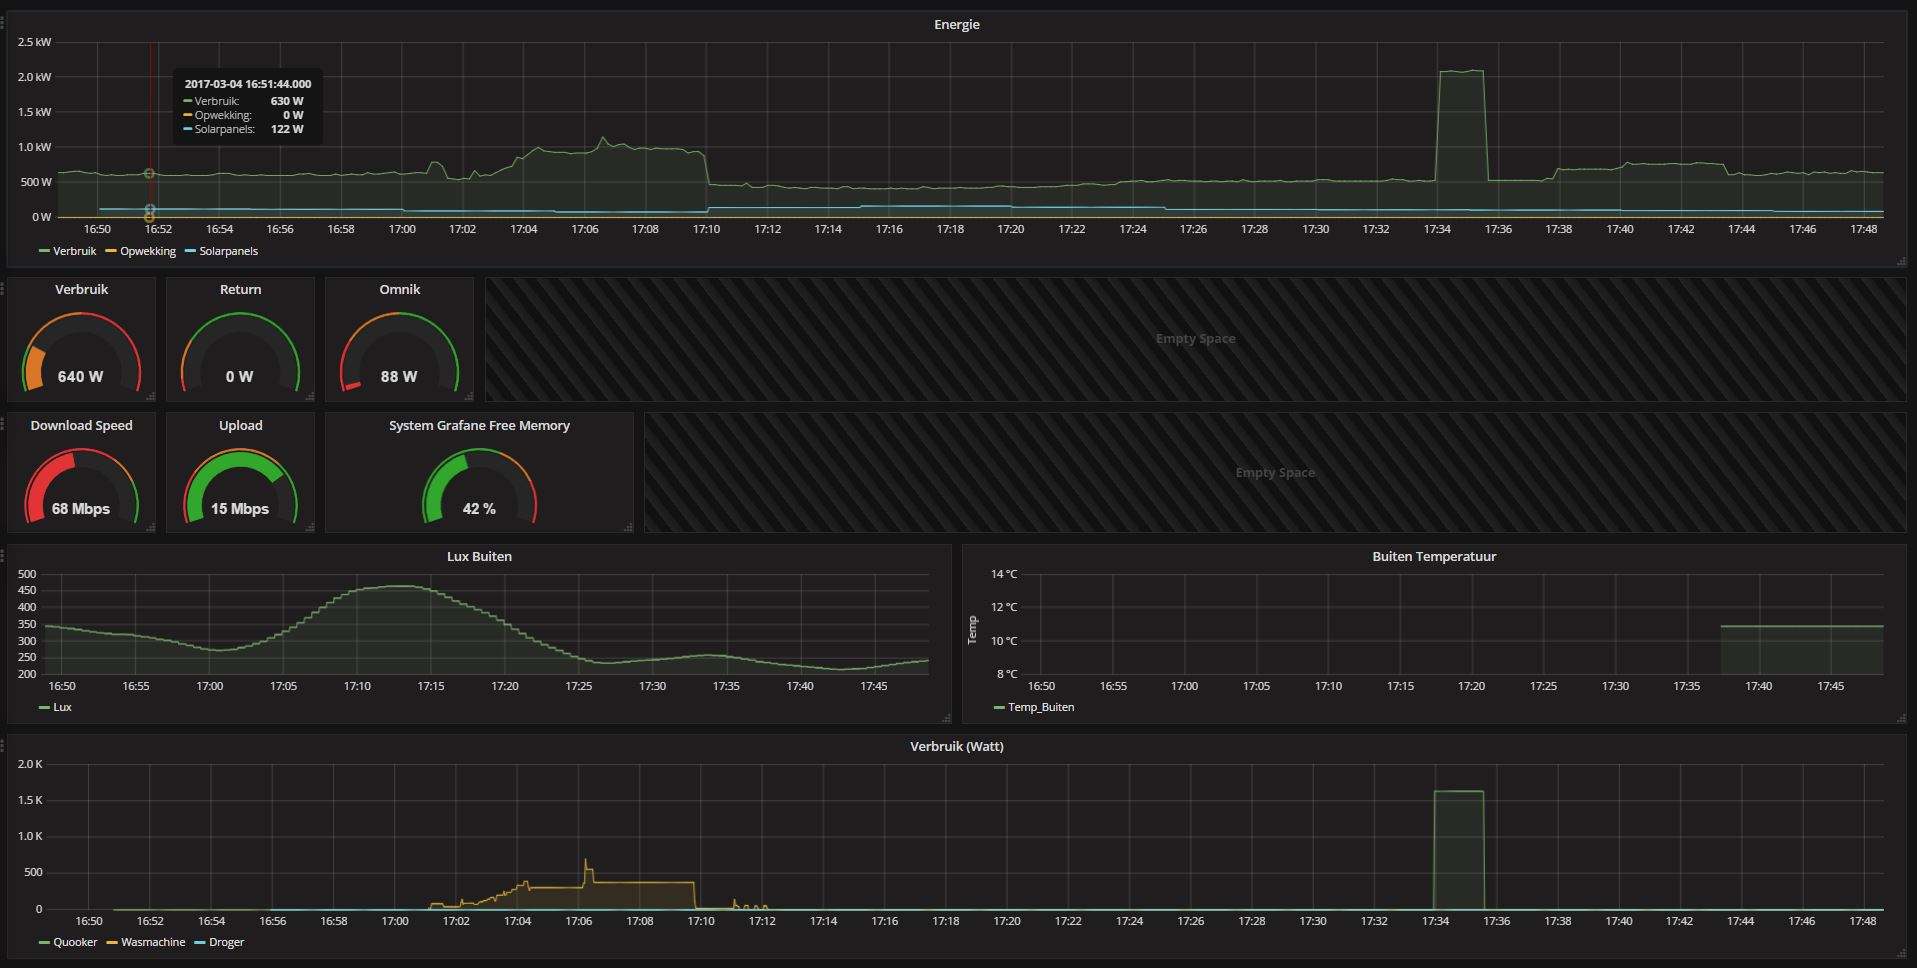Pick a color via the Temp_Buiten legend swatch
This screenshot has height=968, width=1917.
999,707
